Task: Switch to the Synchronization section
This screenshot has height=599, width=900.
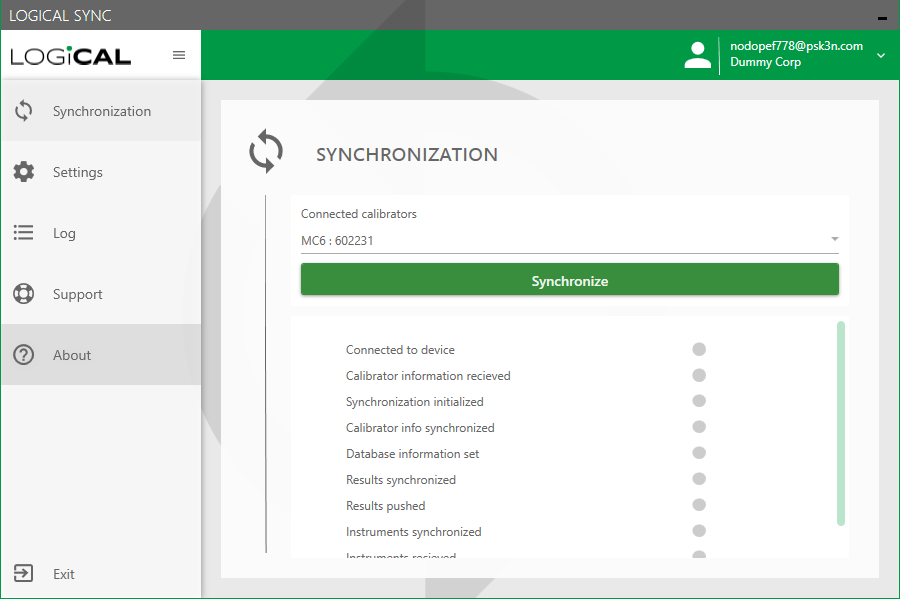Action: [100, 110]
